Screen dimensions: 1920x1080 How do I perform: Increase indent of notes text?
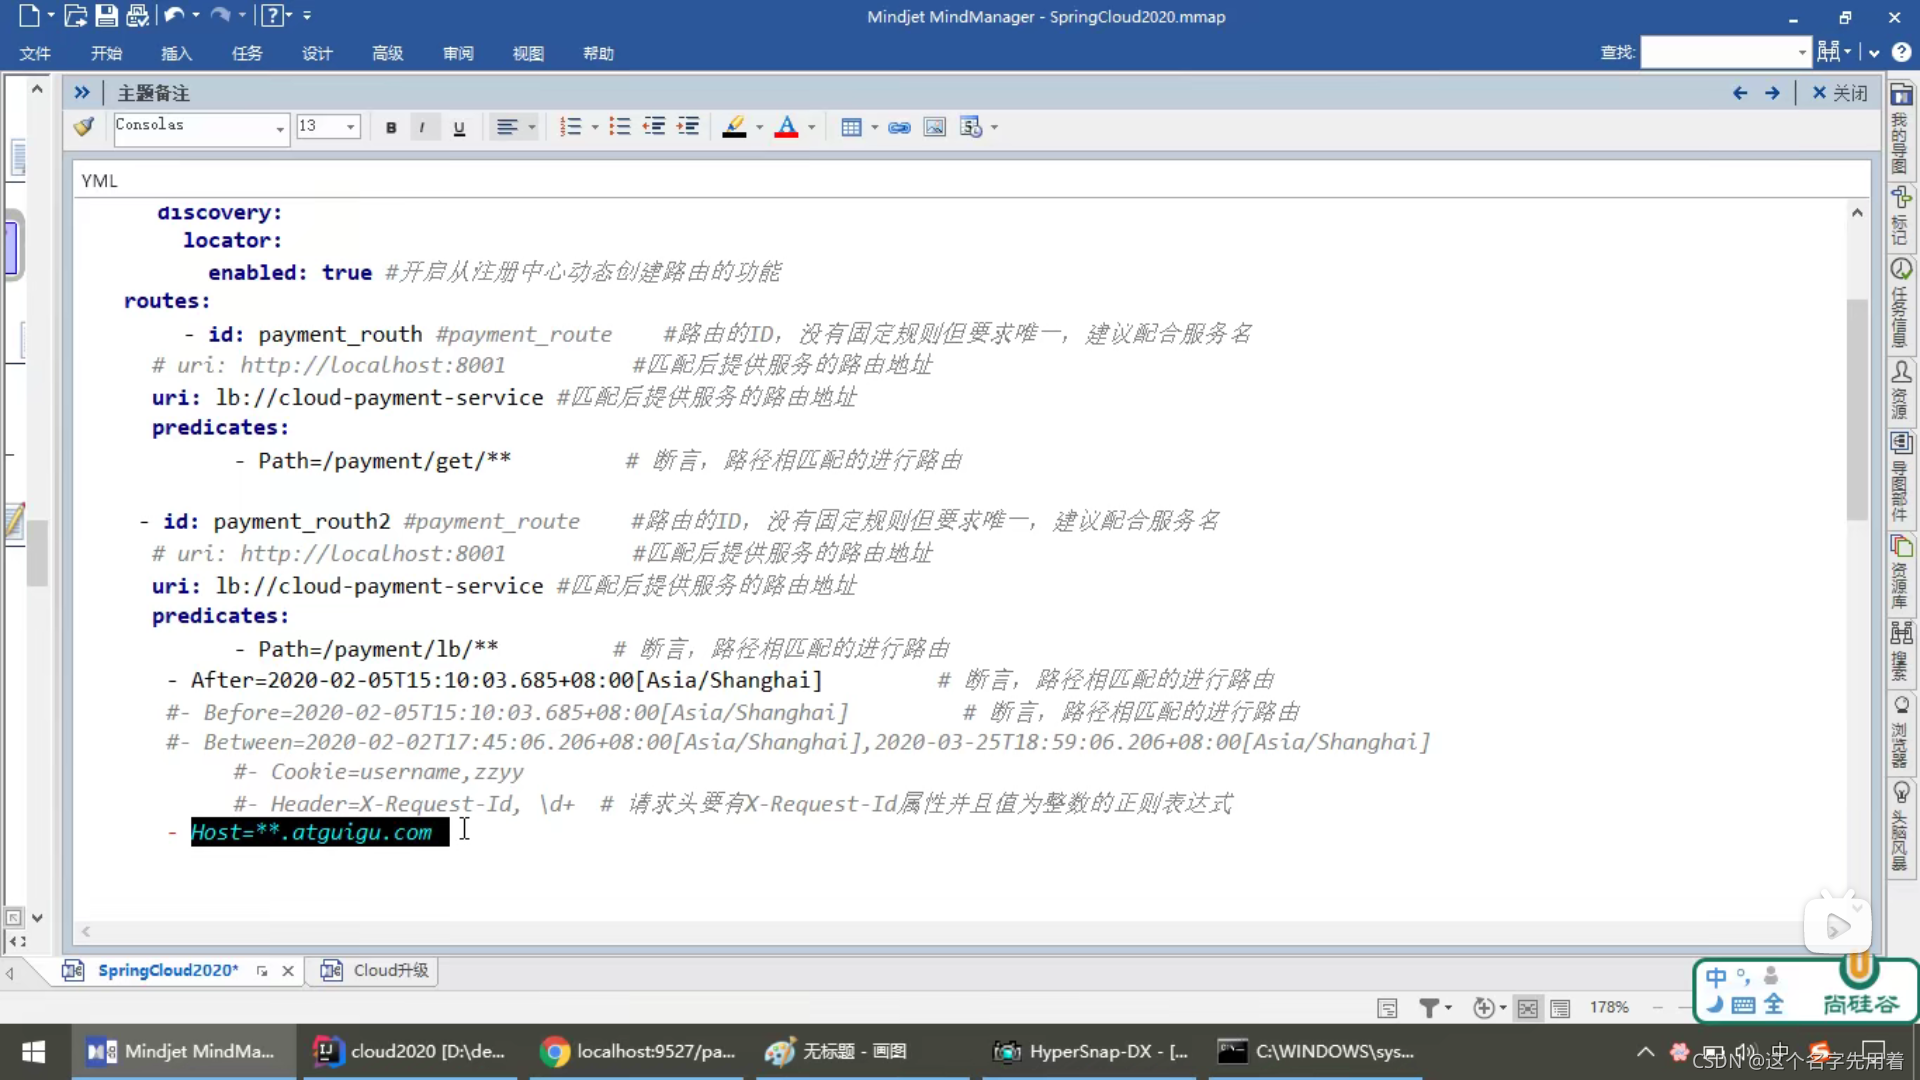[688, 127]
